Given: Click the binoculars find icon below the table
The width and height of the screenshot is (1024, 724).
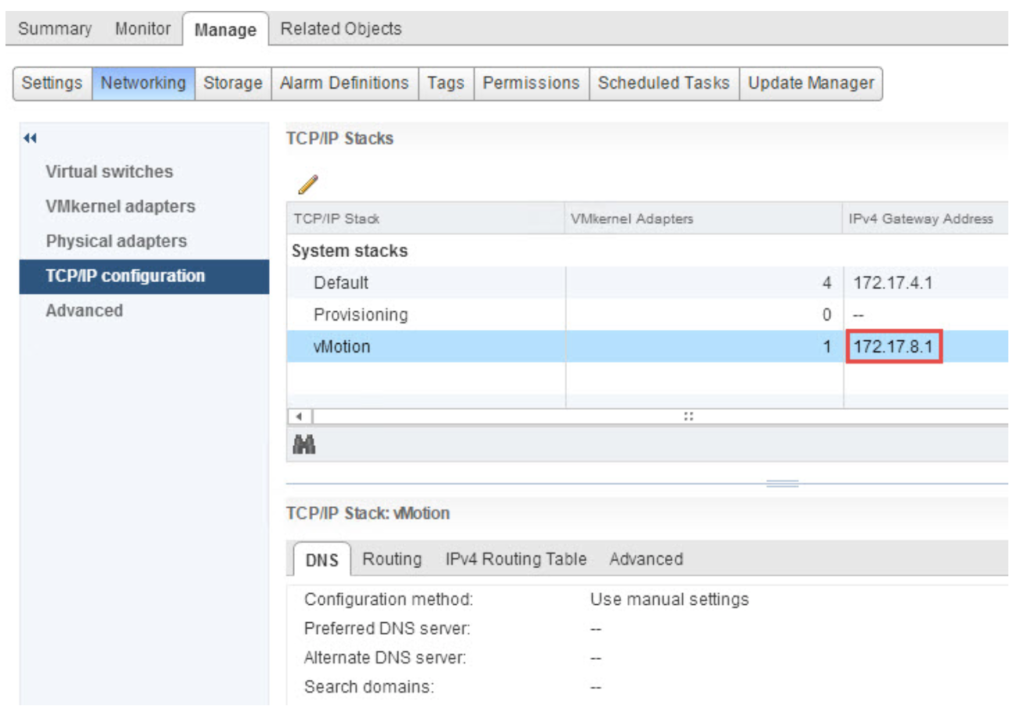Looking at the screenshot, I should 304,445.
